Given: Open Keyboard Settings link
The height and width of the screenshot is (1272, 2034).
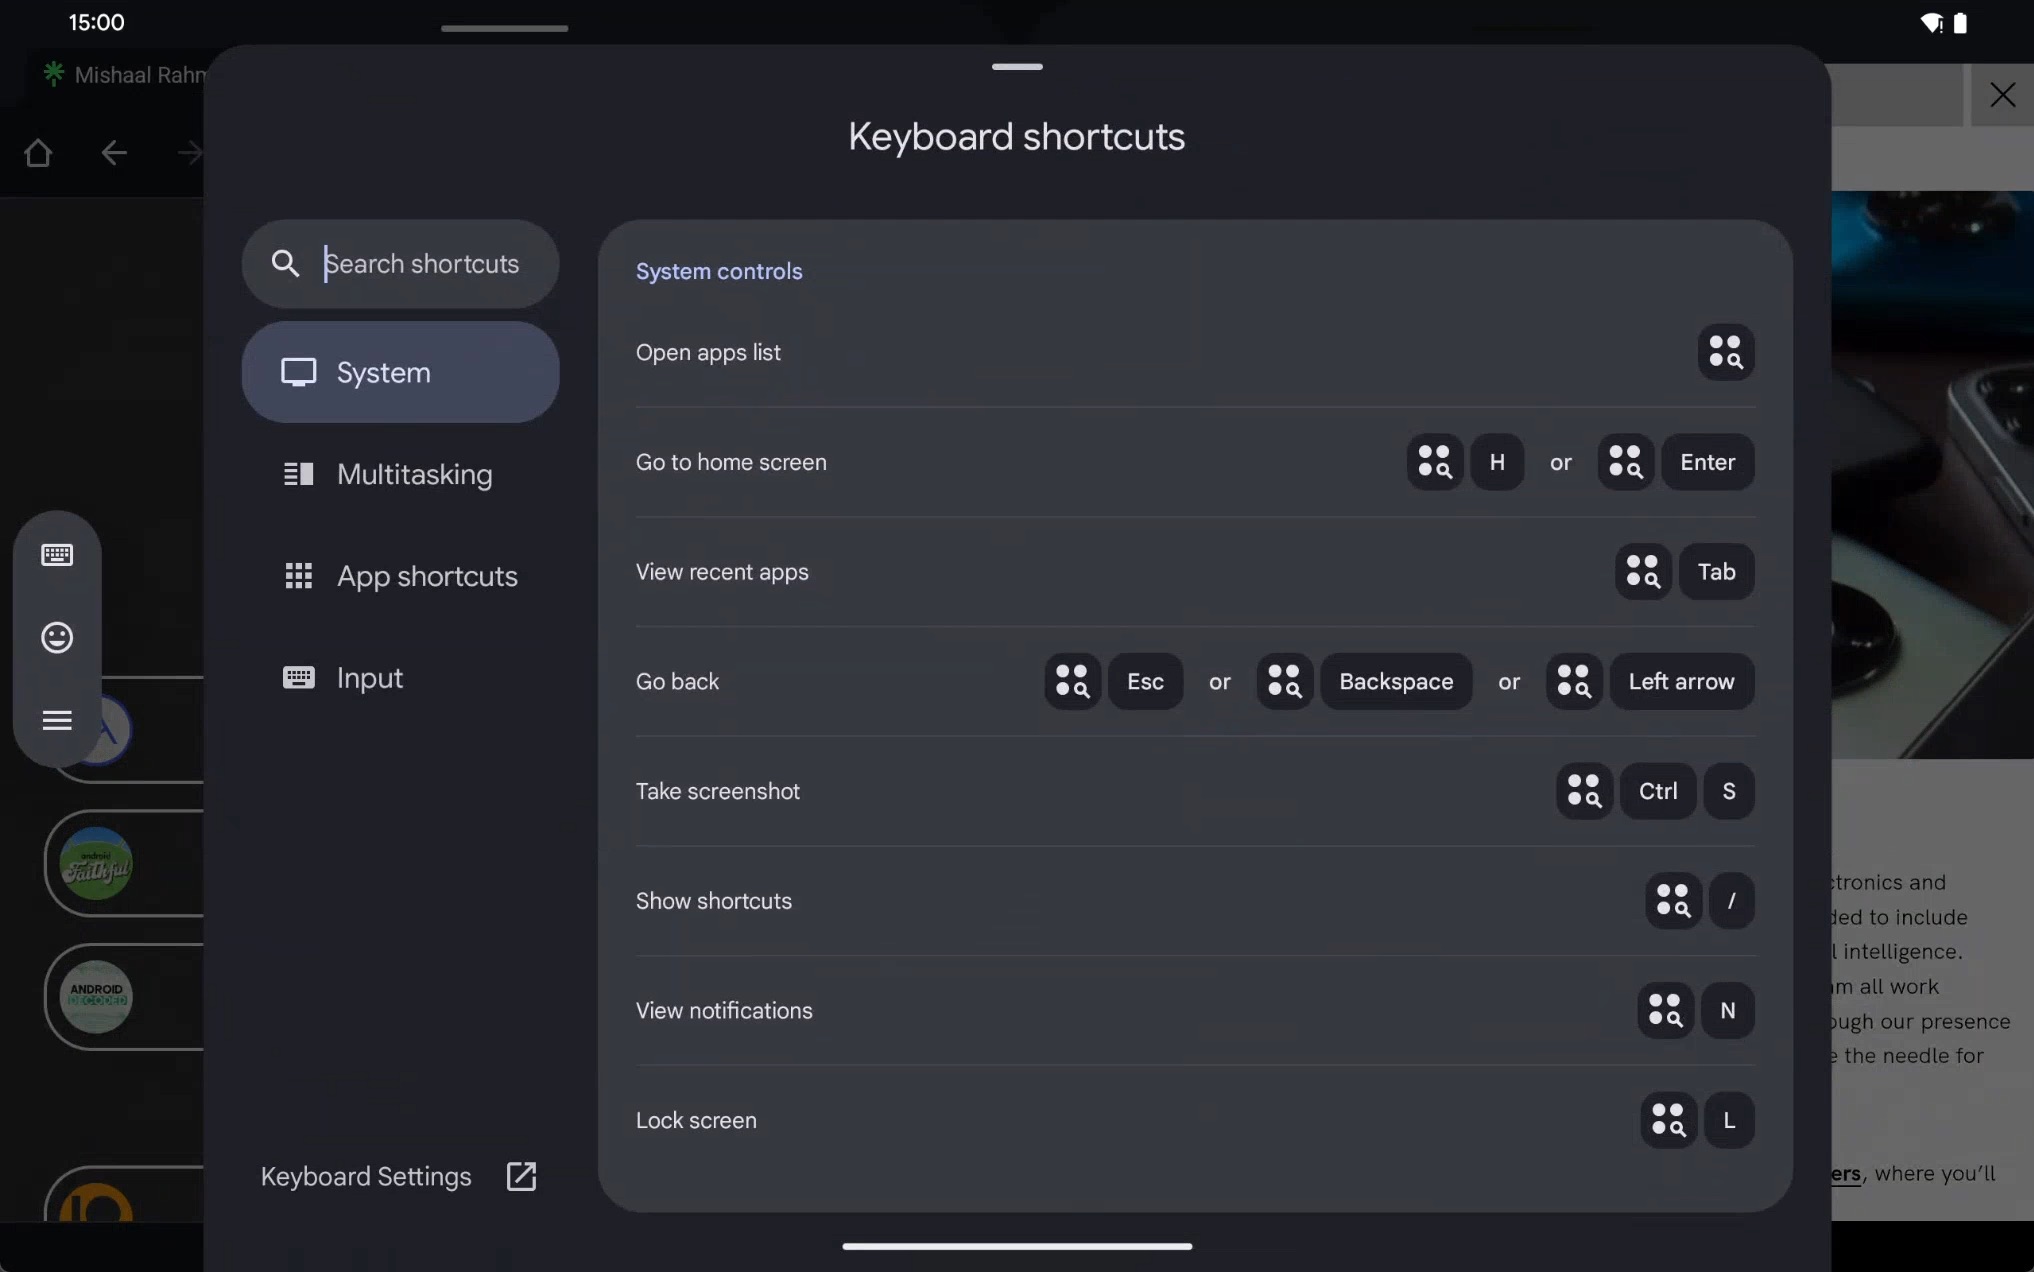Looking at the screenshot, I should [366, 1176].
